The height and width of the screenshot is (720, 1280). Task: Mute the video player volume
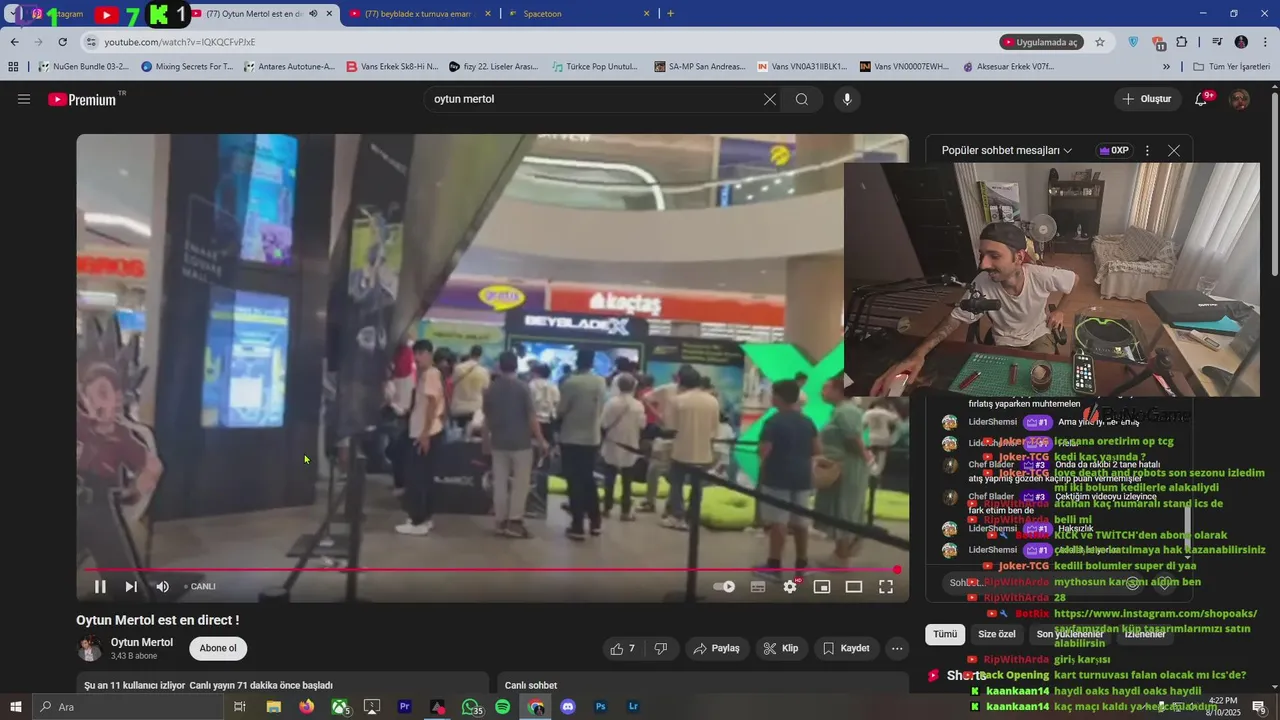(162, 587)
